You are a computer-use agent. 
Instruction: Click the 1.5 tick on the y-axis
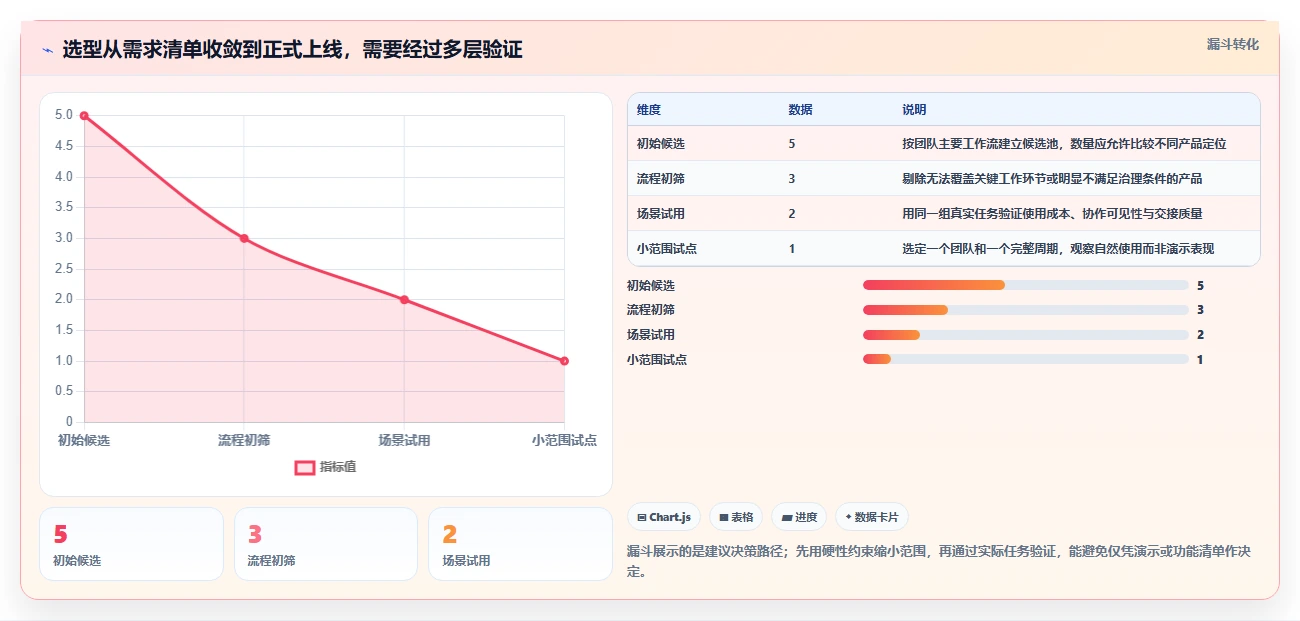pyautogui.click(x=64, y=330)
